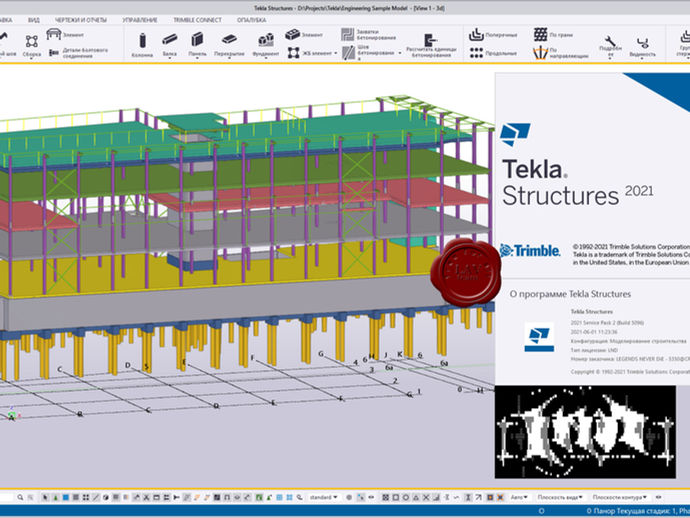Image resolution: width=690 pixels, height=518 pixels.
Task: Click the По грани mesh icon
Action: click(x=540, y=34)
